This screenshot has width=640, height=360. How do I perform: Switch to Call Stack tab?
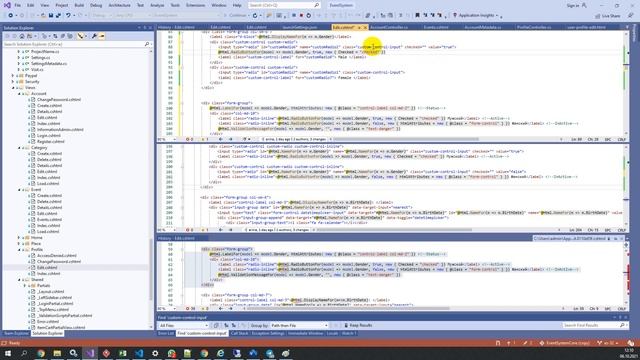pyautogui.click(x=239, y=333)
